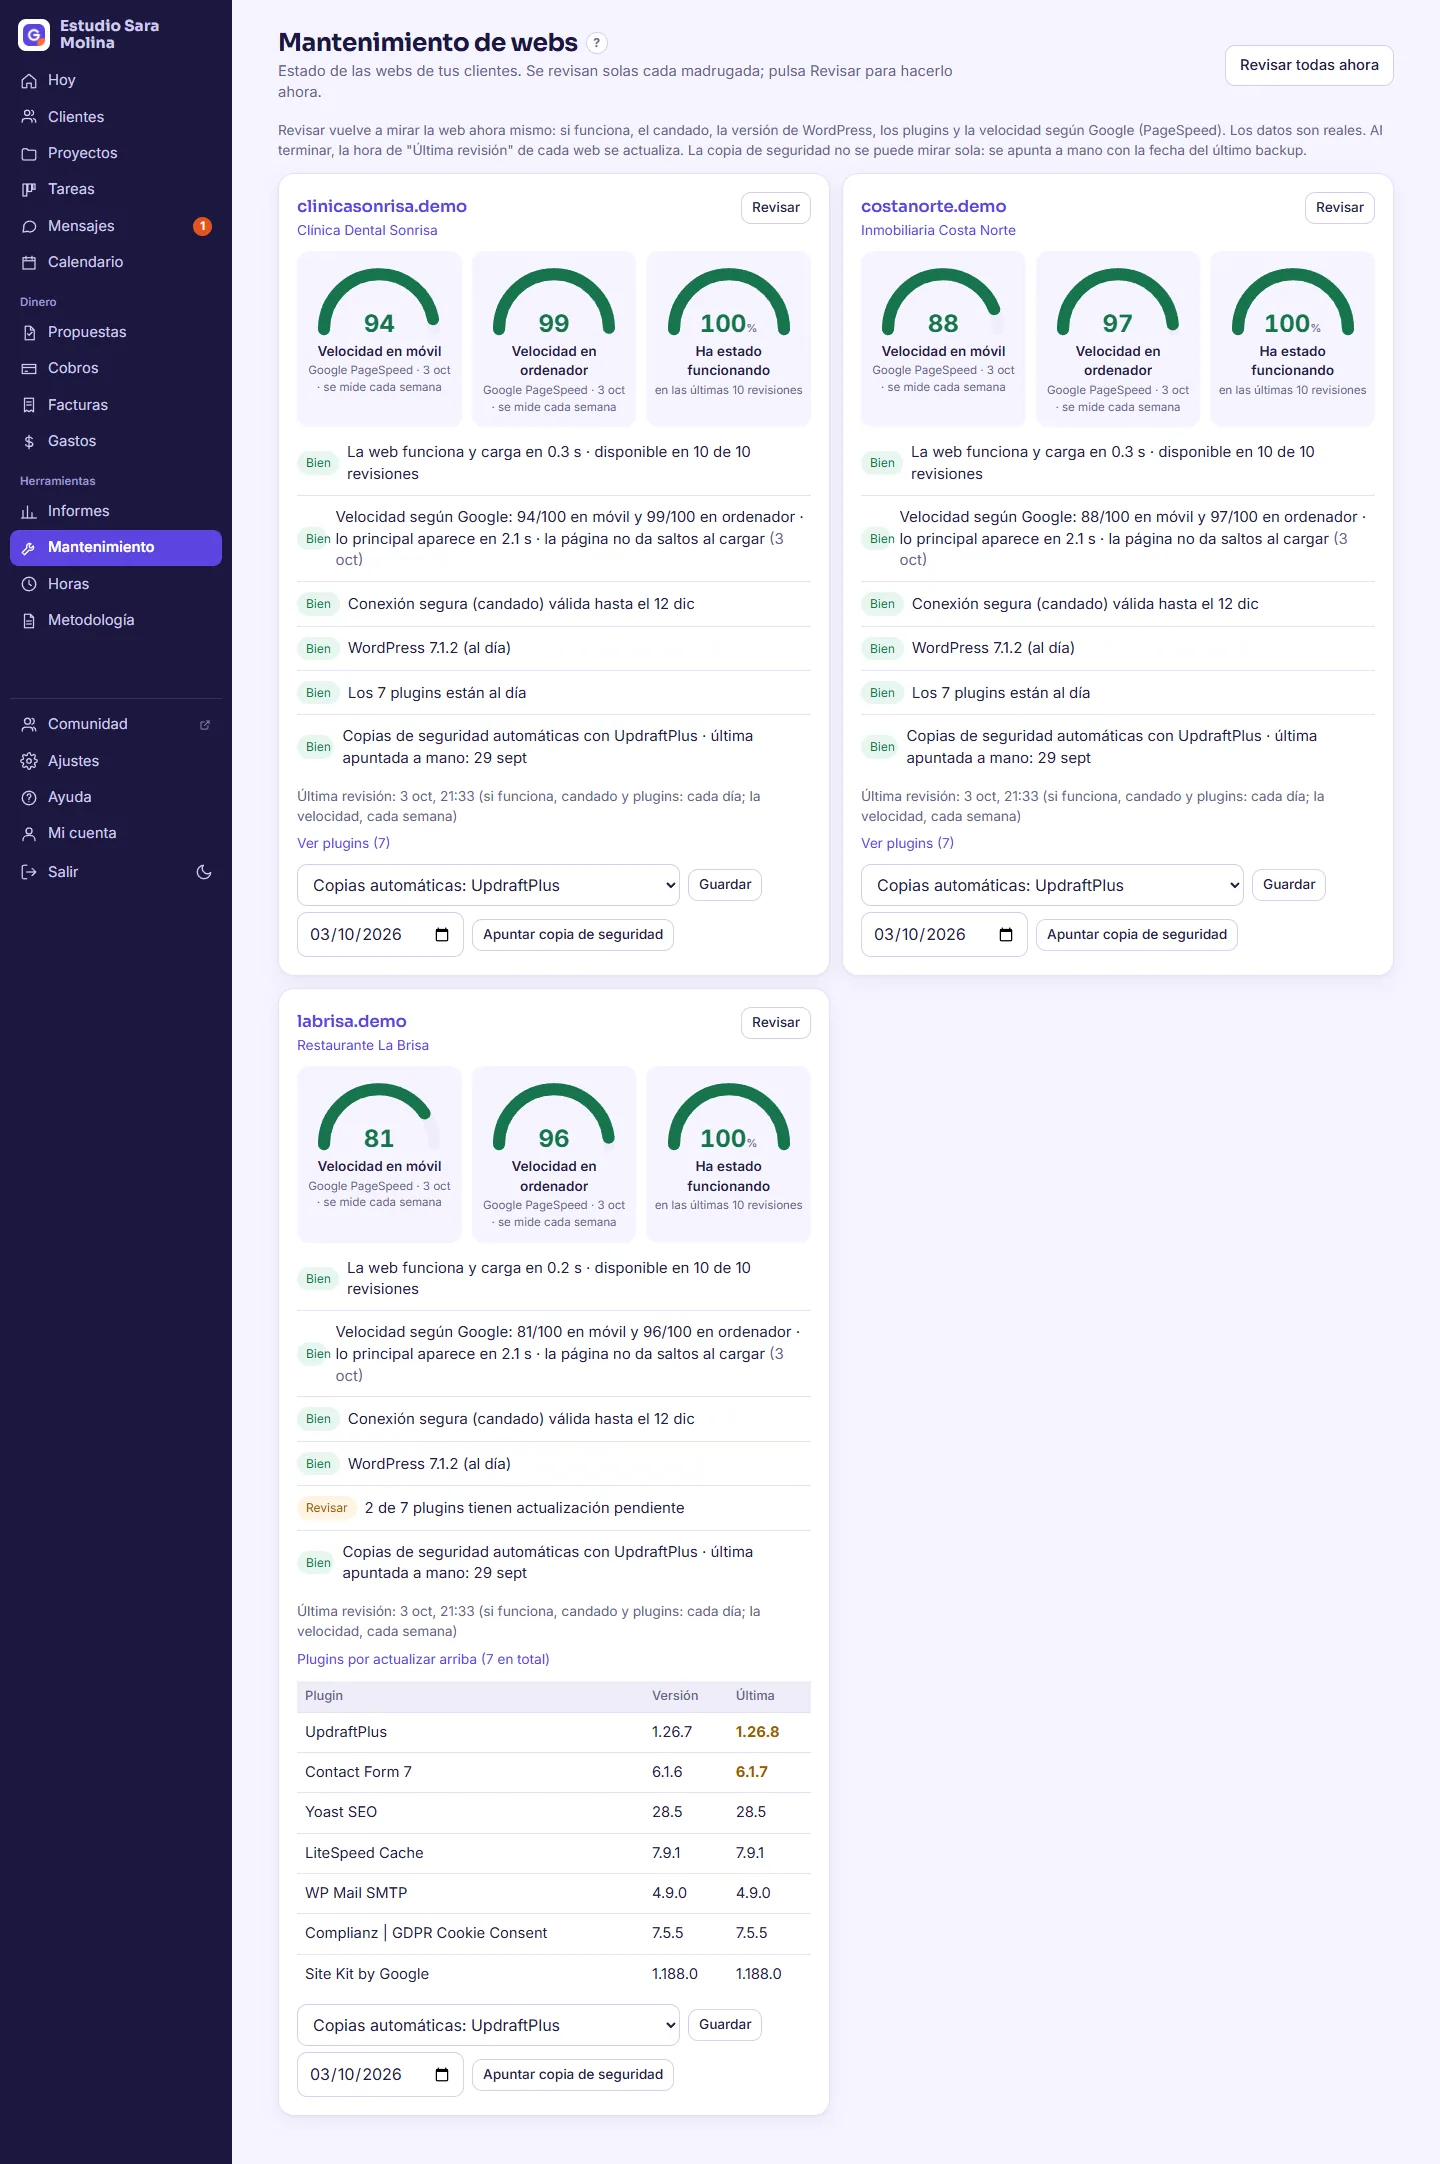Select Salir to log out

pos(62,872)
